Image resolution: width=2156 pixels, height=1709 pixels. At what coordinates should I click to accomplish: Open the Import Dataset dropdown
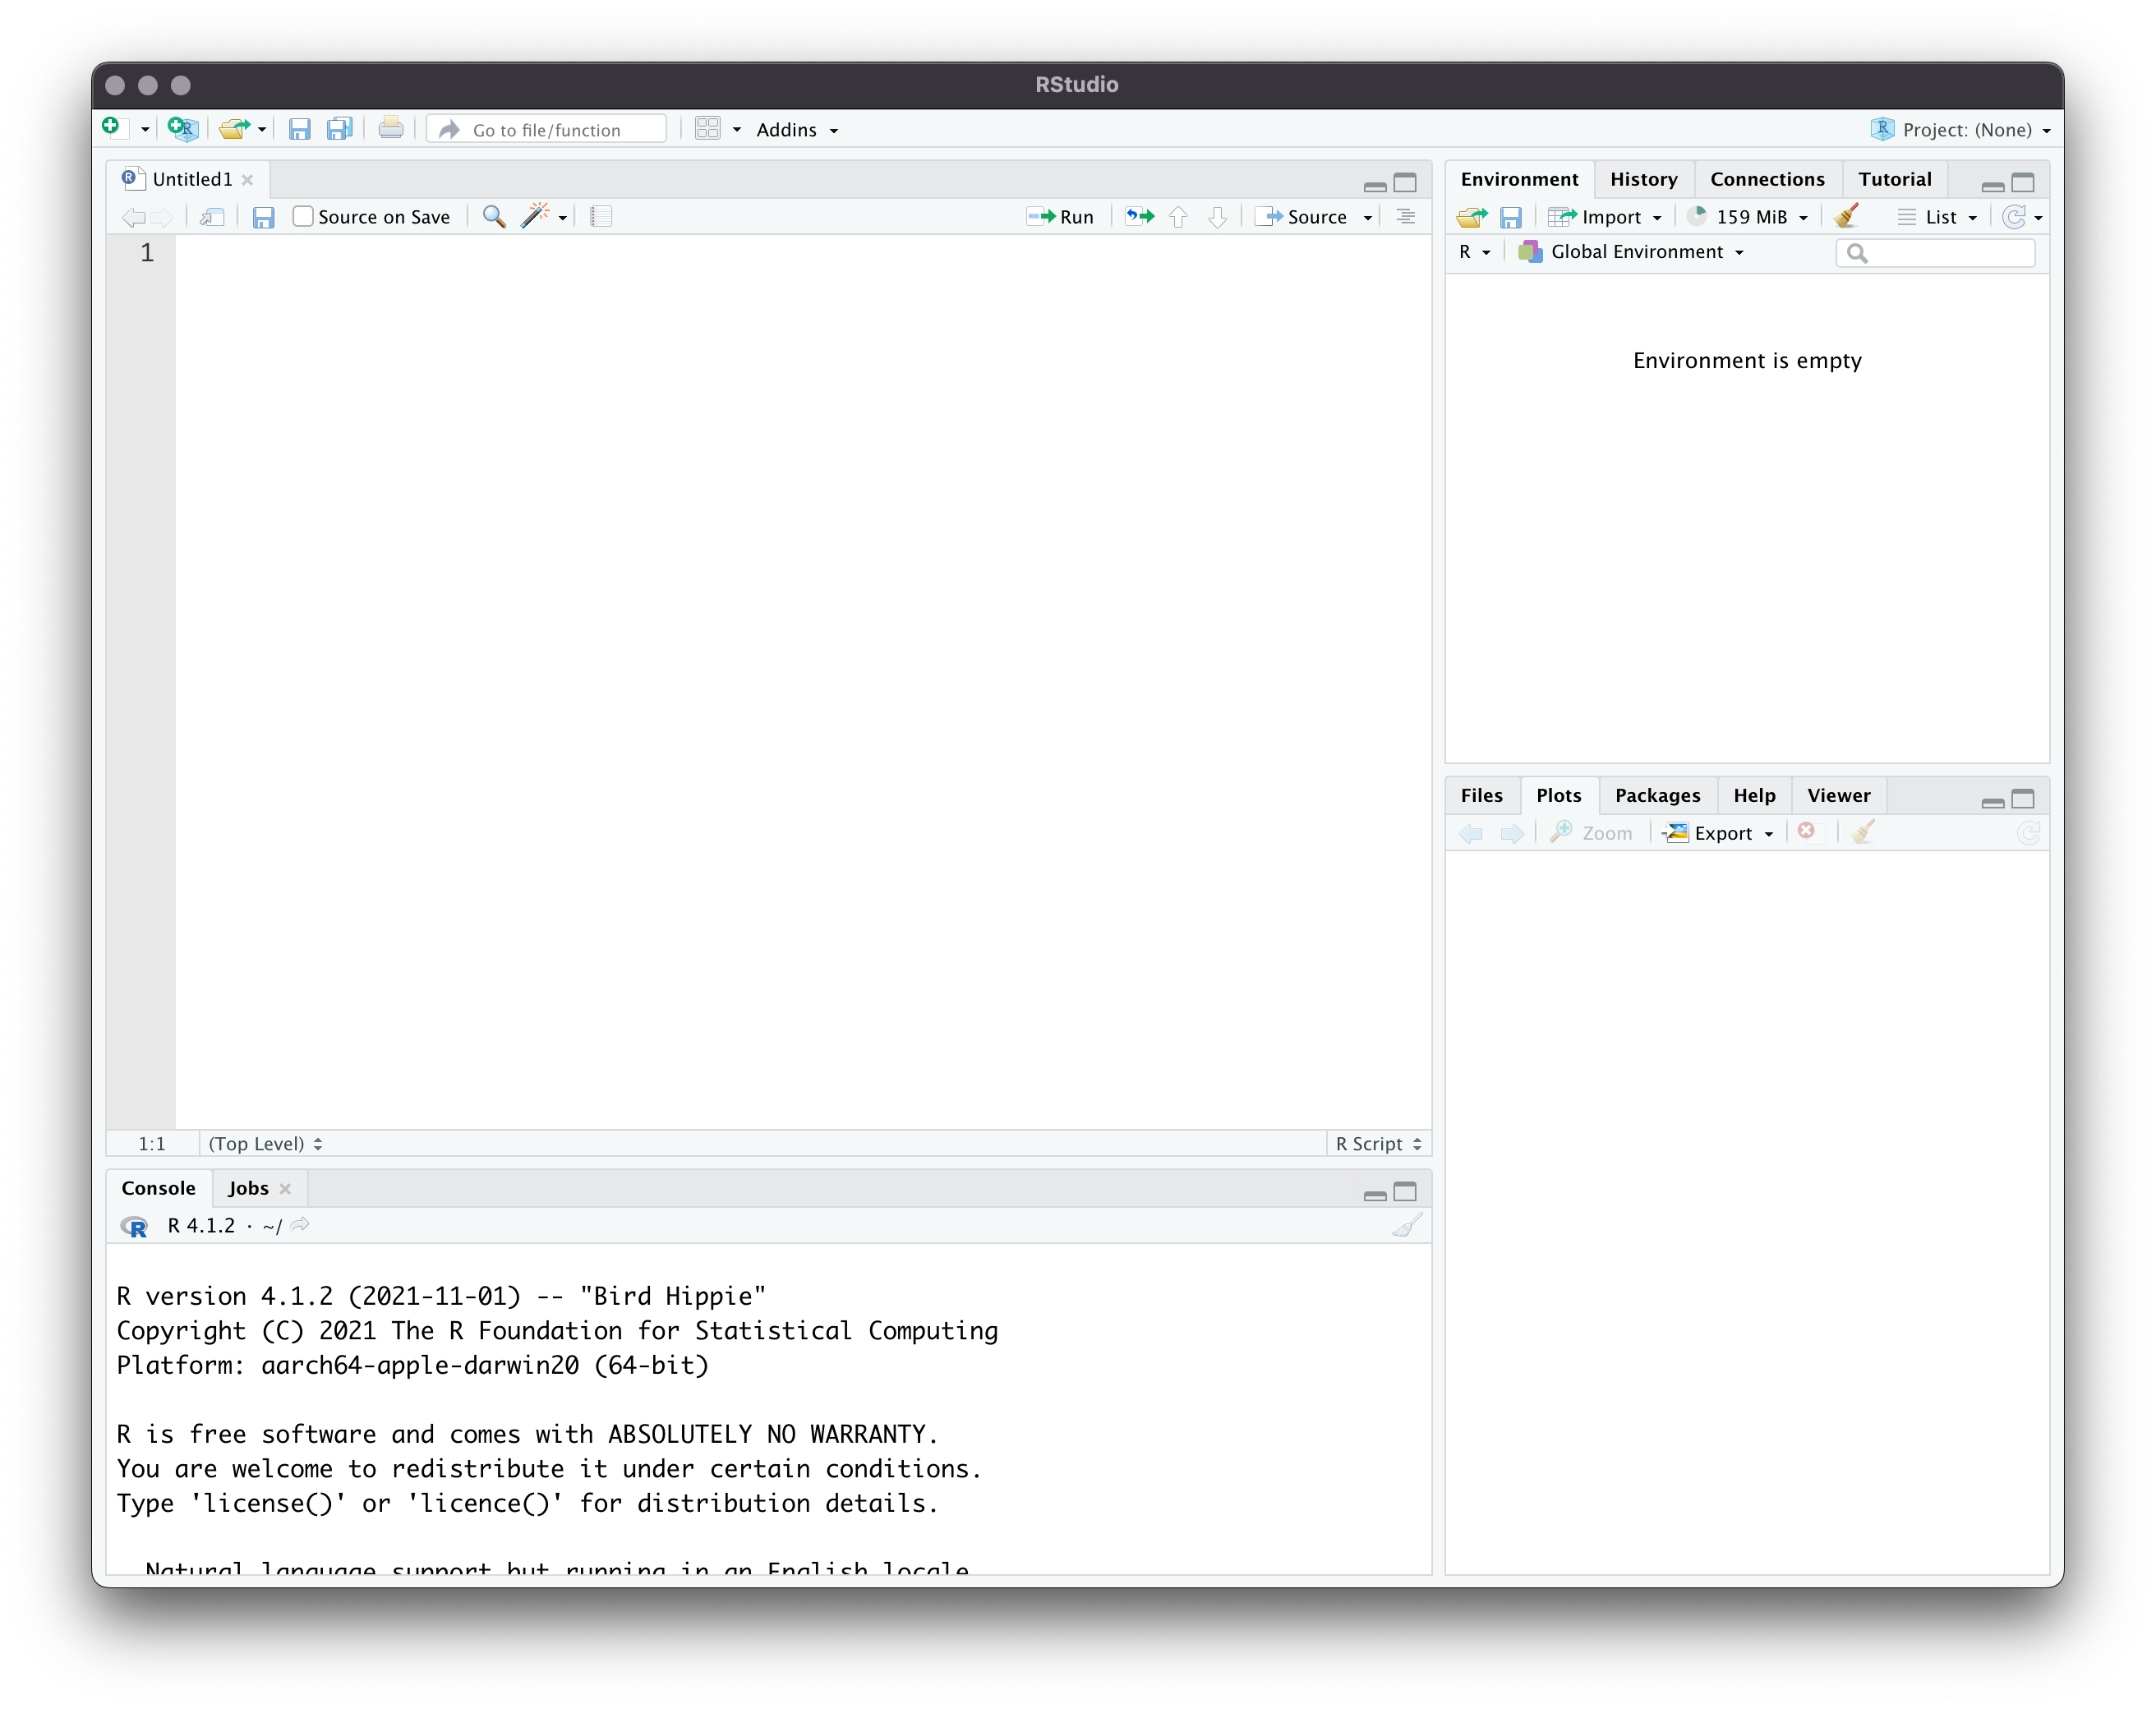click(x=1605, y=217)
